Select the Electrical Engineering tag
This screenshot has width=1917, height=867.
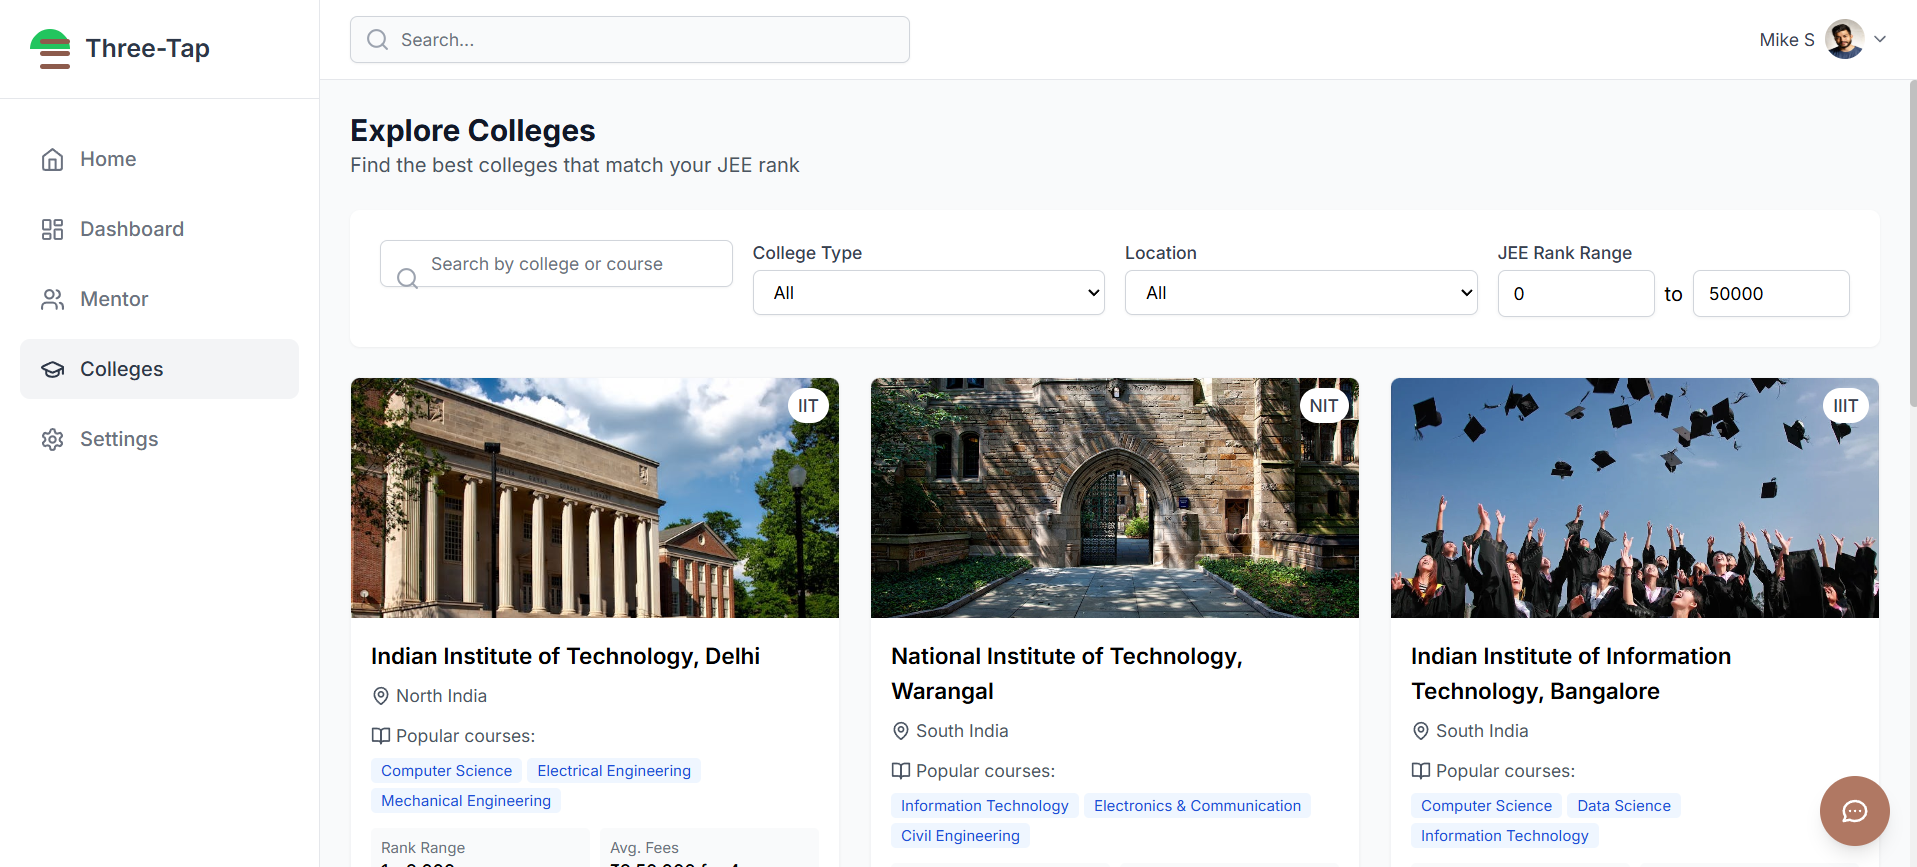(614, 771)
